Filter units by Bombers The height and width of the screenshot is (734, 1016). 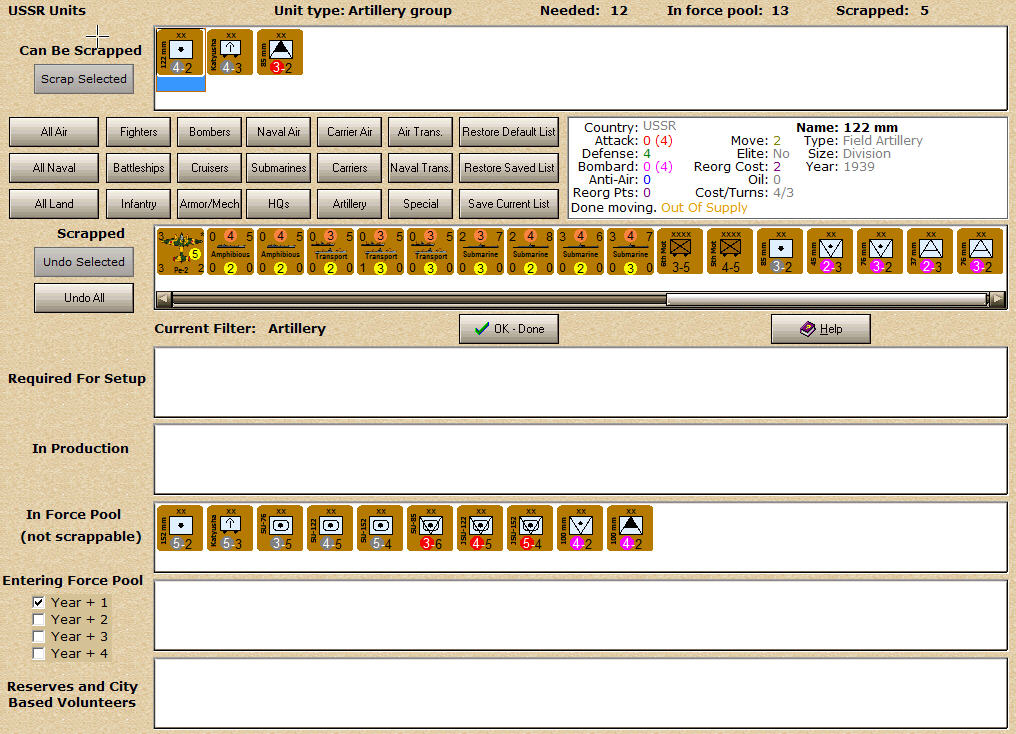[209, 132]
